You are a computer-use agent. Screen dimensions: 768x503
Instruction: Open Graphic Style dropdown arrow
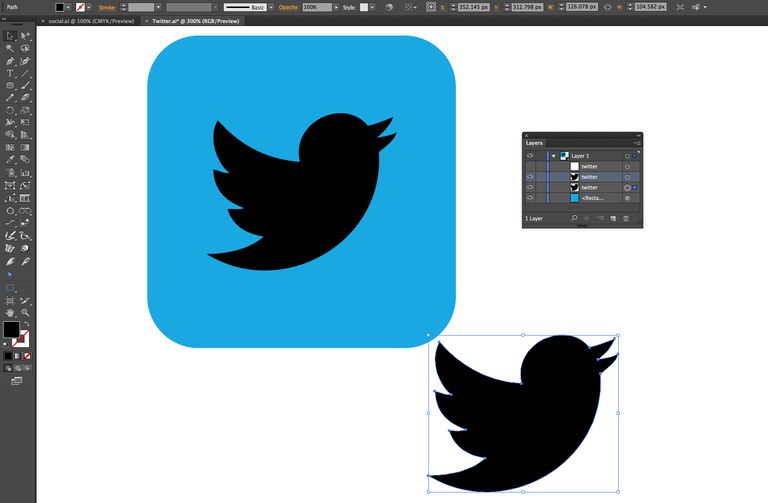pos(373,7)
